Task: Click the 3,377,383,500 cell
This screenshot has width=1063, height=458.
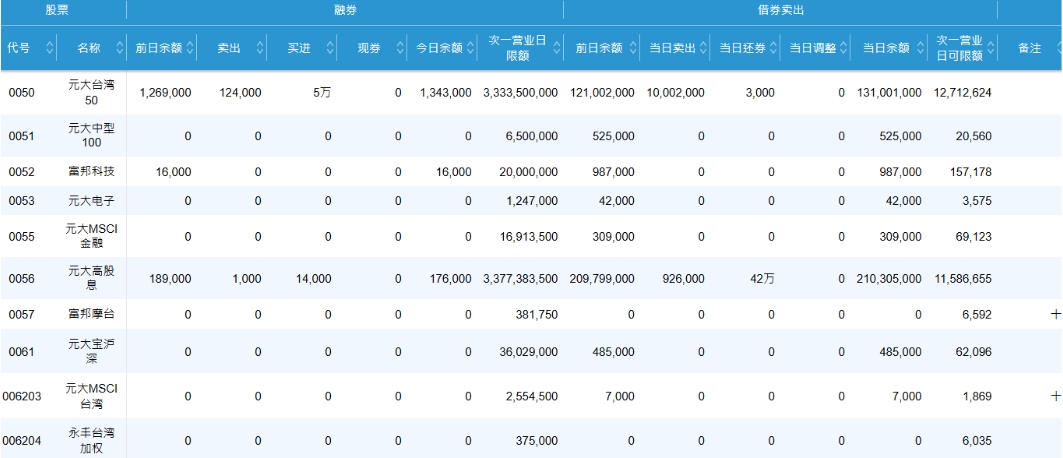Action: (521, 278)
